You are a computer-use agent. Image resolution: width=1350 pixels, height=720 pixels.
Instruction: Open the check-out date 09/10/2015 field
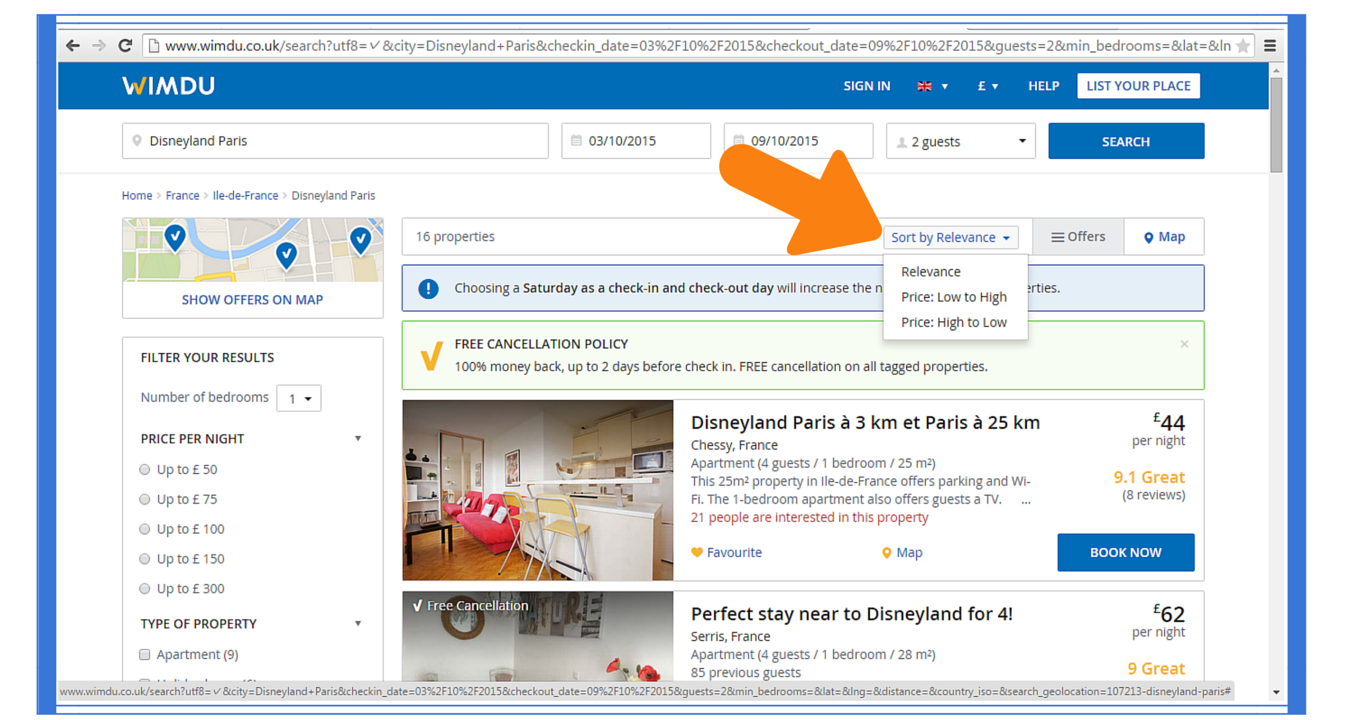click(x=798, y=141)
